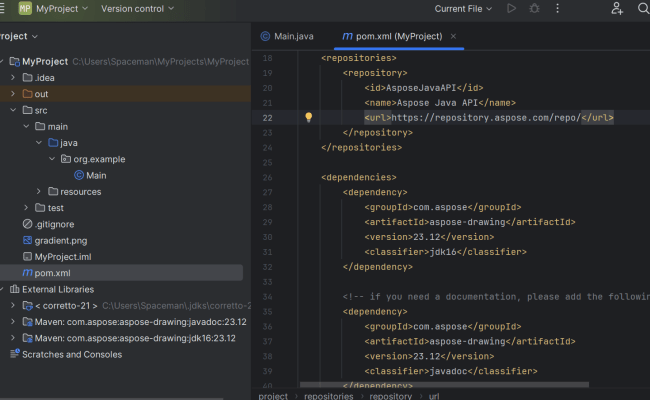Click the javadoc classifier line

(x=451, y=371)
